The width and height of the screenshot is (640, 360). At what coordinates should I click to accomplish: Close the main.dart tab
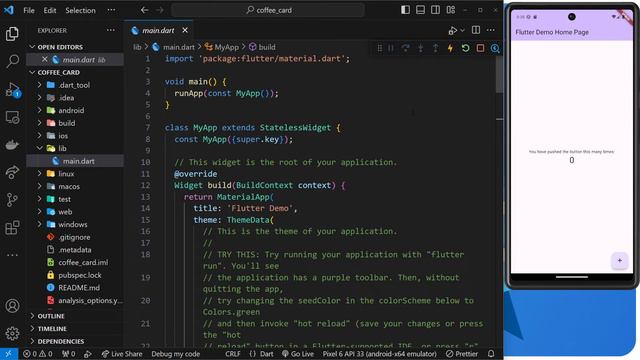click(185, 31)
